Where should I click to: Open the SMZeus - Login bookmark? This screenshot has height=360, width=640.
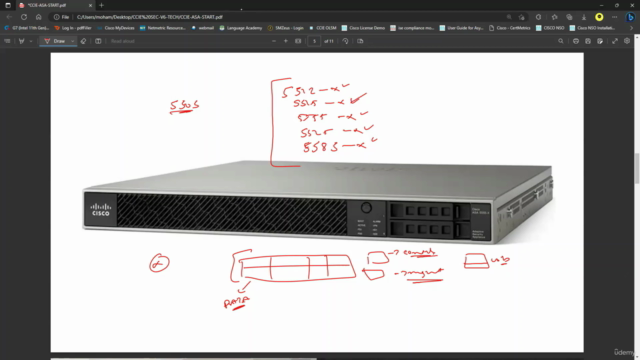286,28
